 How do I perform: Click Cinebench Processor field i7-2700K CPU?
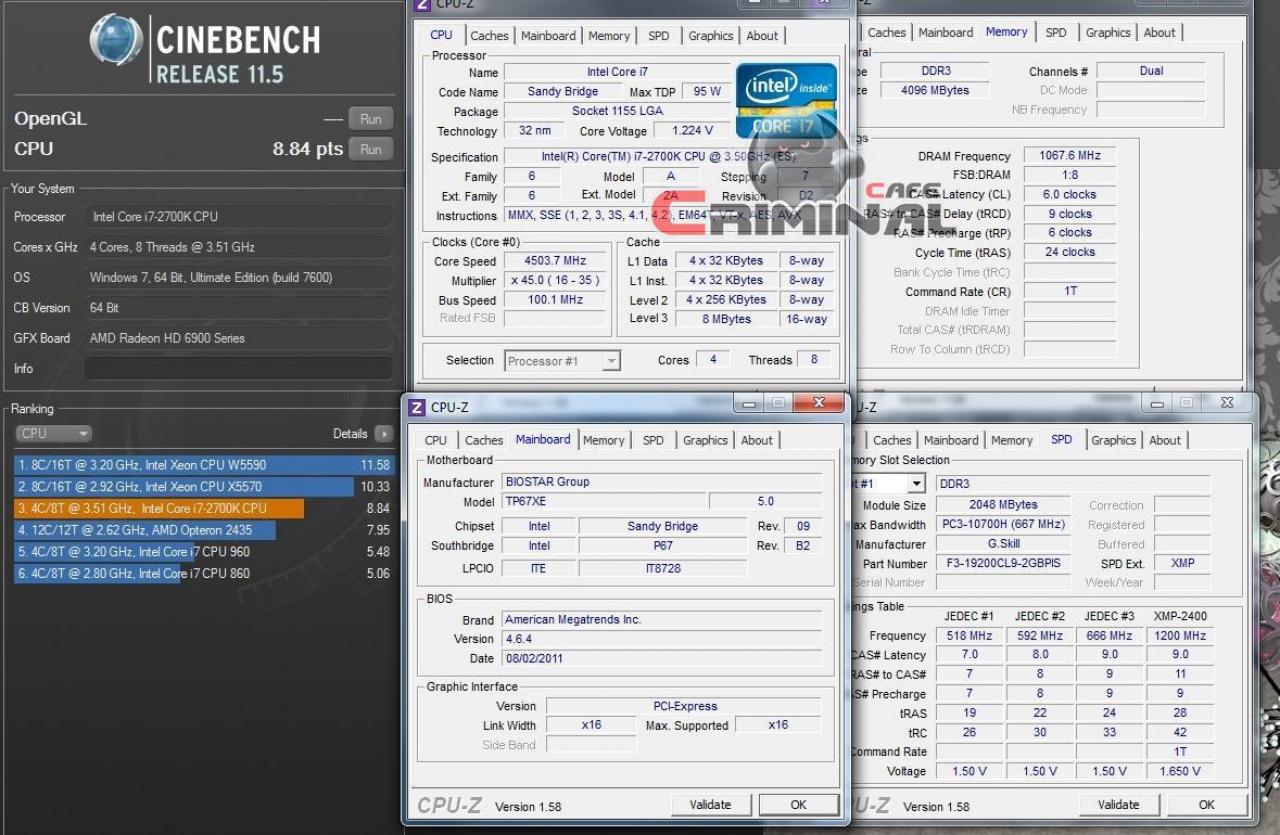(x=238, y=217)
